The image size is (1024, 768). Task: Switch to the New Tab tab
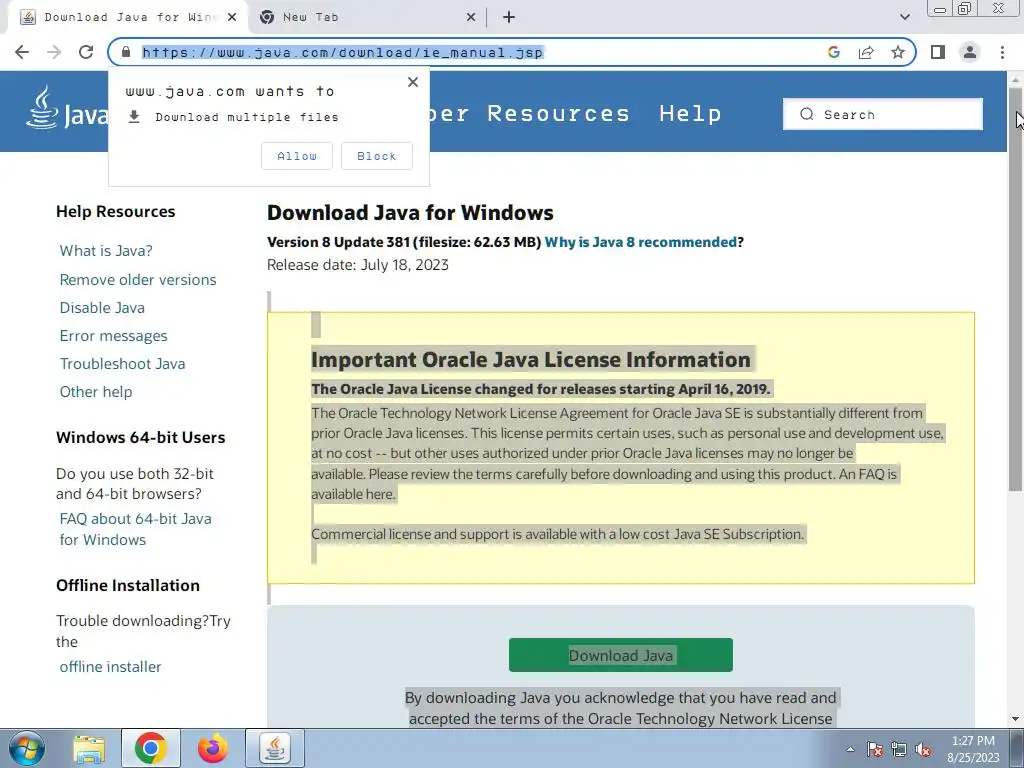367,17
